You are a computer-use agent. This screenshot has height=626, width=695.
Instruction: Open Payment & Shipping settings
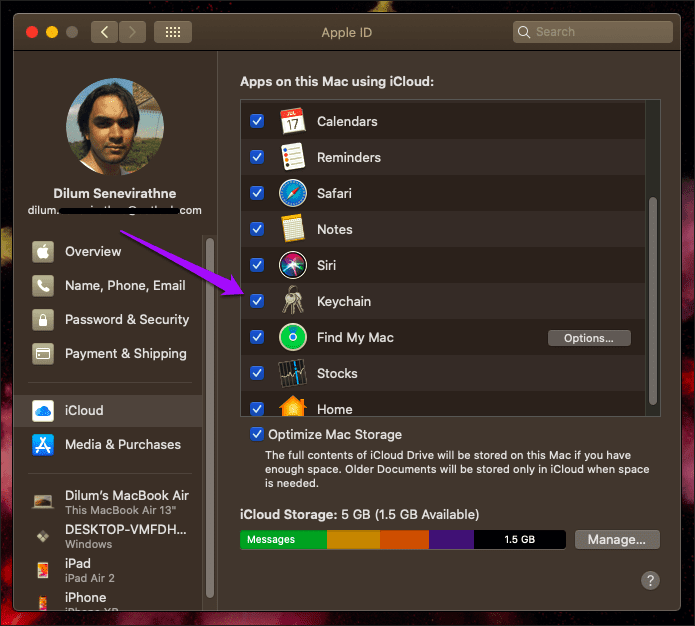[109, 354]
